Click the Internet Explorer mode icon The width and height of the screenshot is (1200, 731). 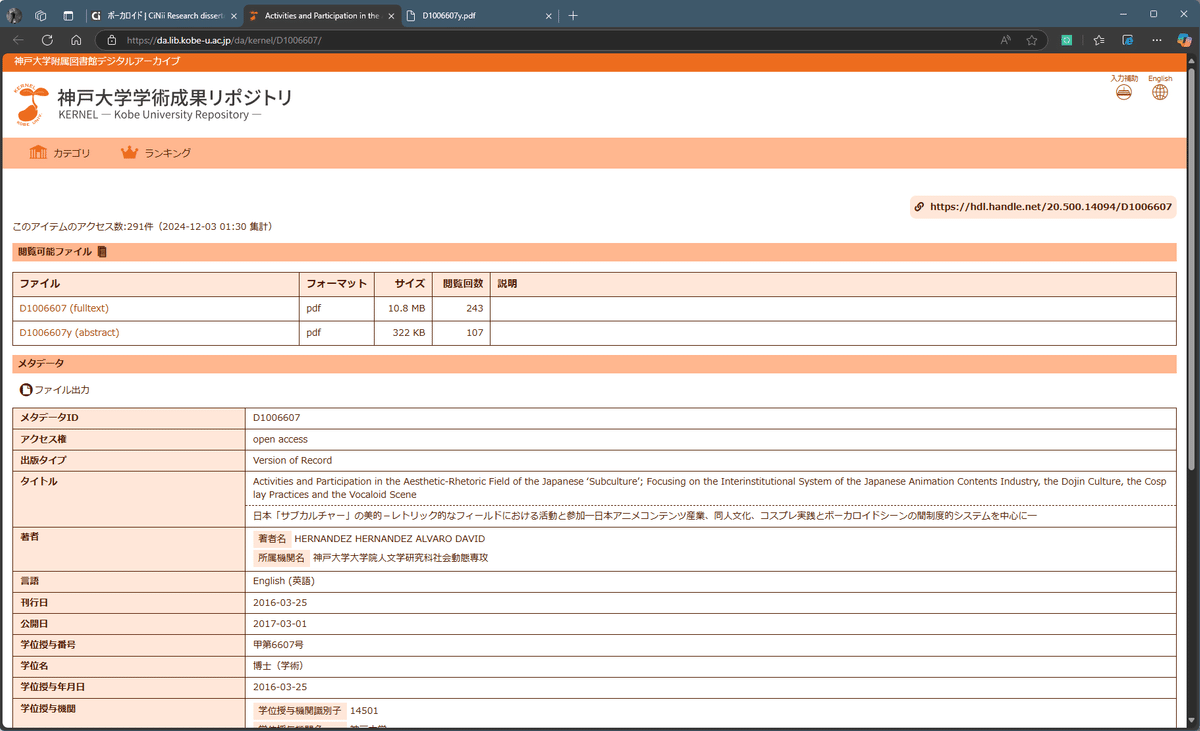click(x=1127, y=40)
